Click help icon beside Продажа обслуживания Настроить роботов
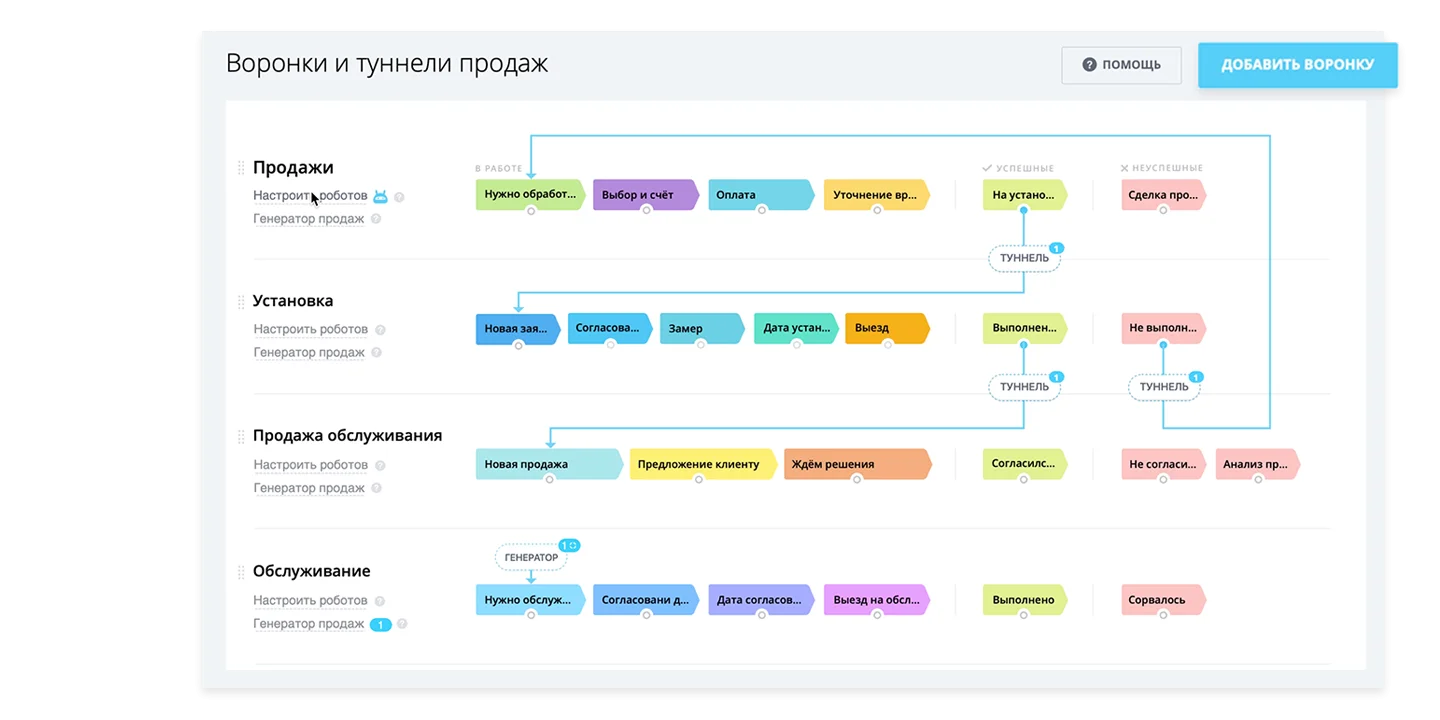1440x720 pixels. pyautogui.click(x=380, y=466)
